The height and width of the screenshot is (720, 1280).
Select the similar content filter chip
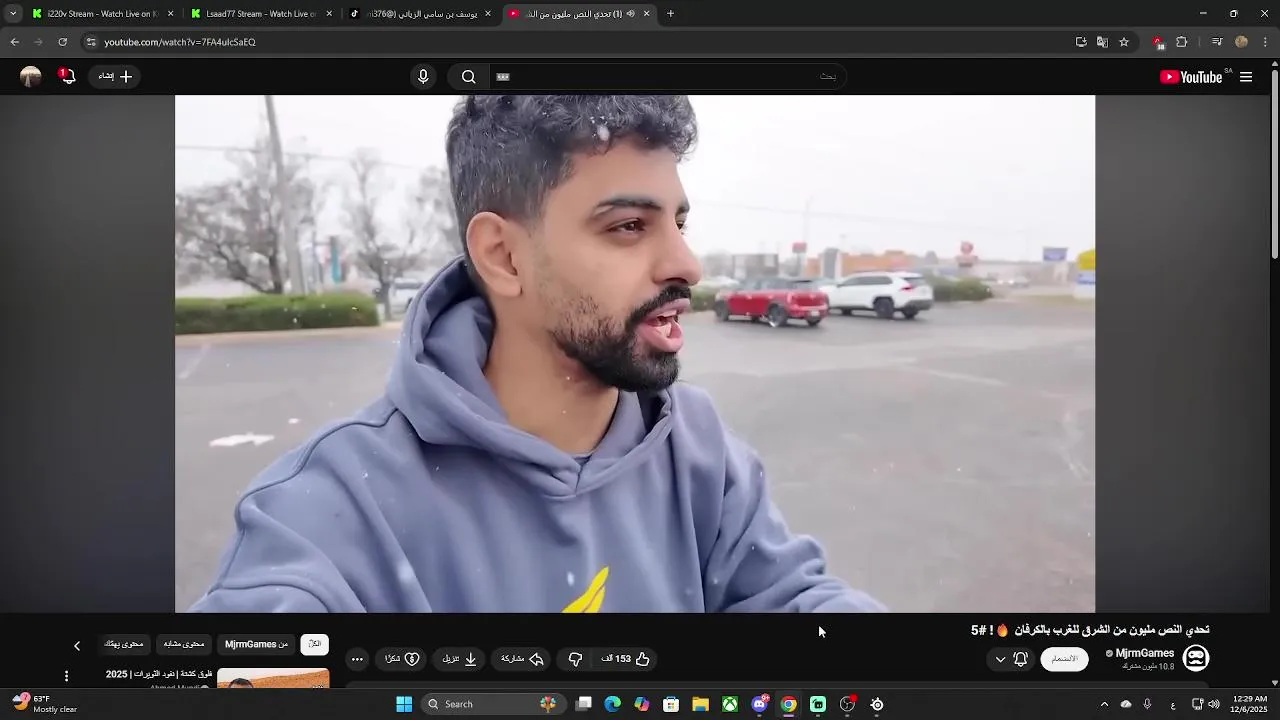(184, 645)
